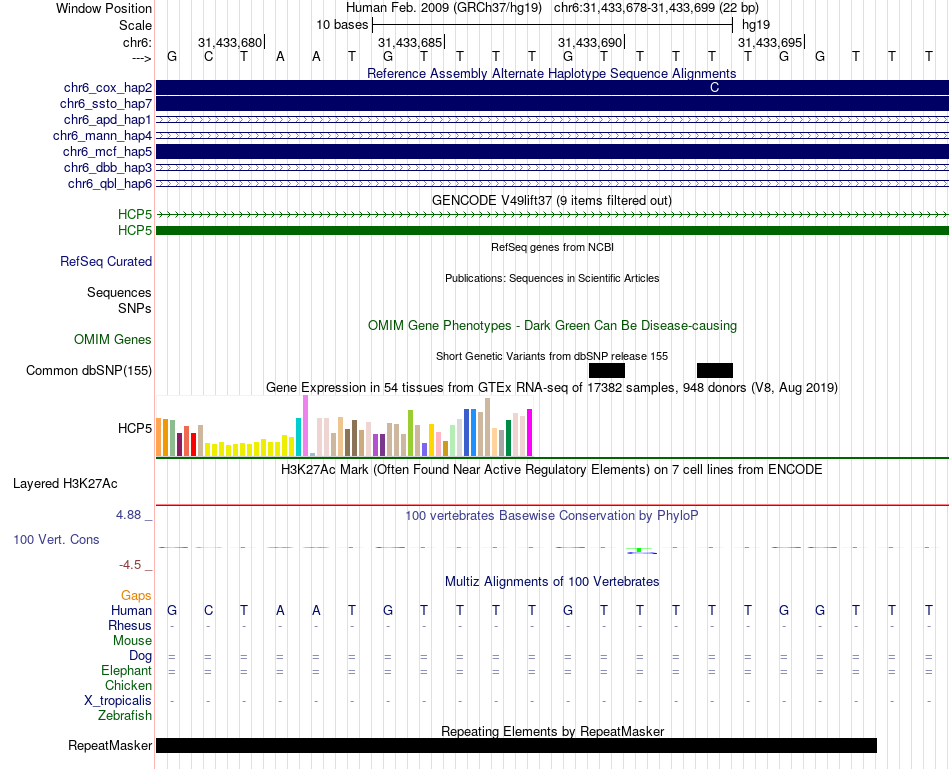Click the 100 vertebrates PhyloP conservation title
The image size is (950, 769).
click(552, 516)
